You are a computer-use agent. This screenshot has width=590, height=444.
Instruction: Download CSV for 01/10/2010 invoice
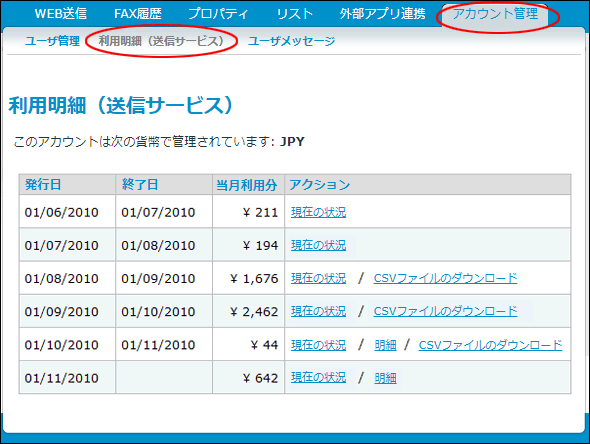click(490, 345)
